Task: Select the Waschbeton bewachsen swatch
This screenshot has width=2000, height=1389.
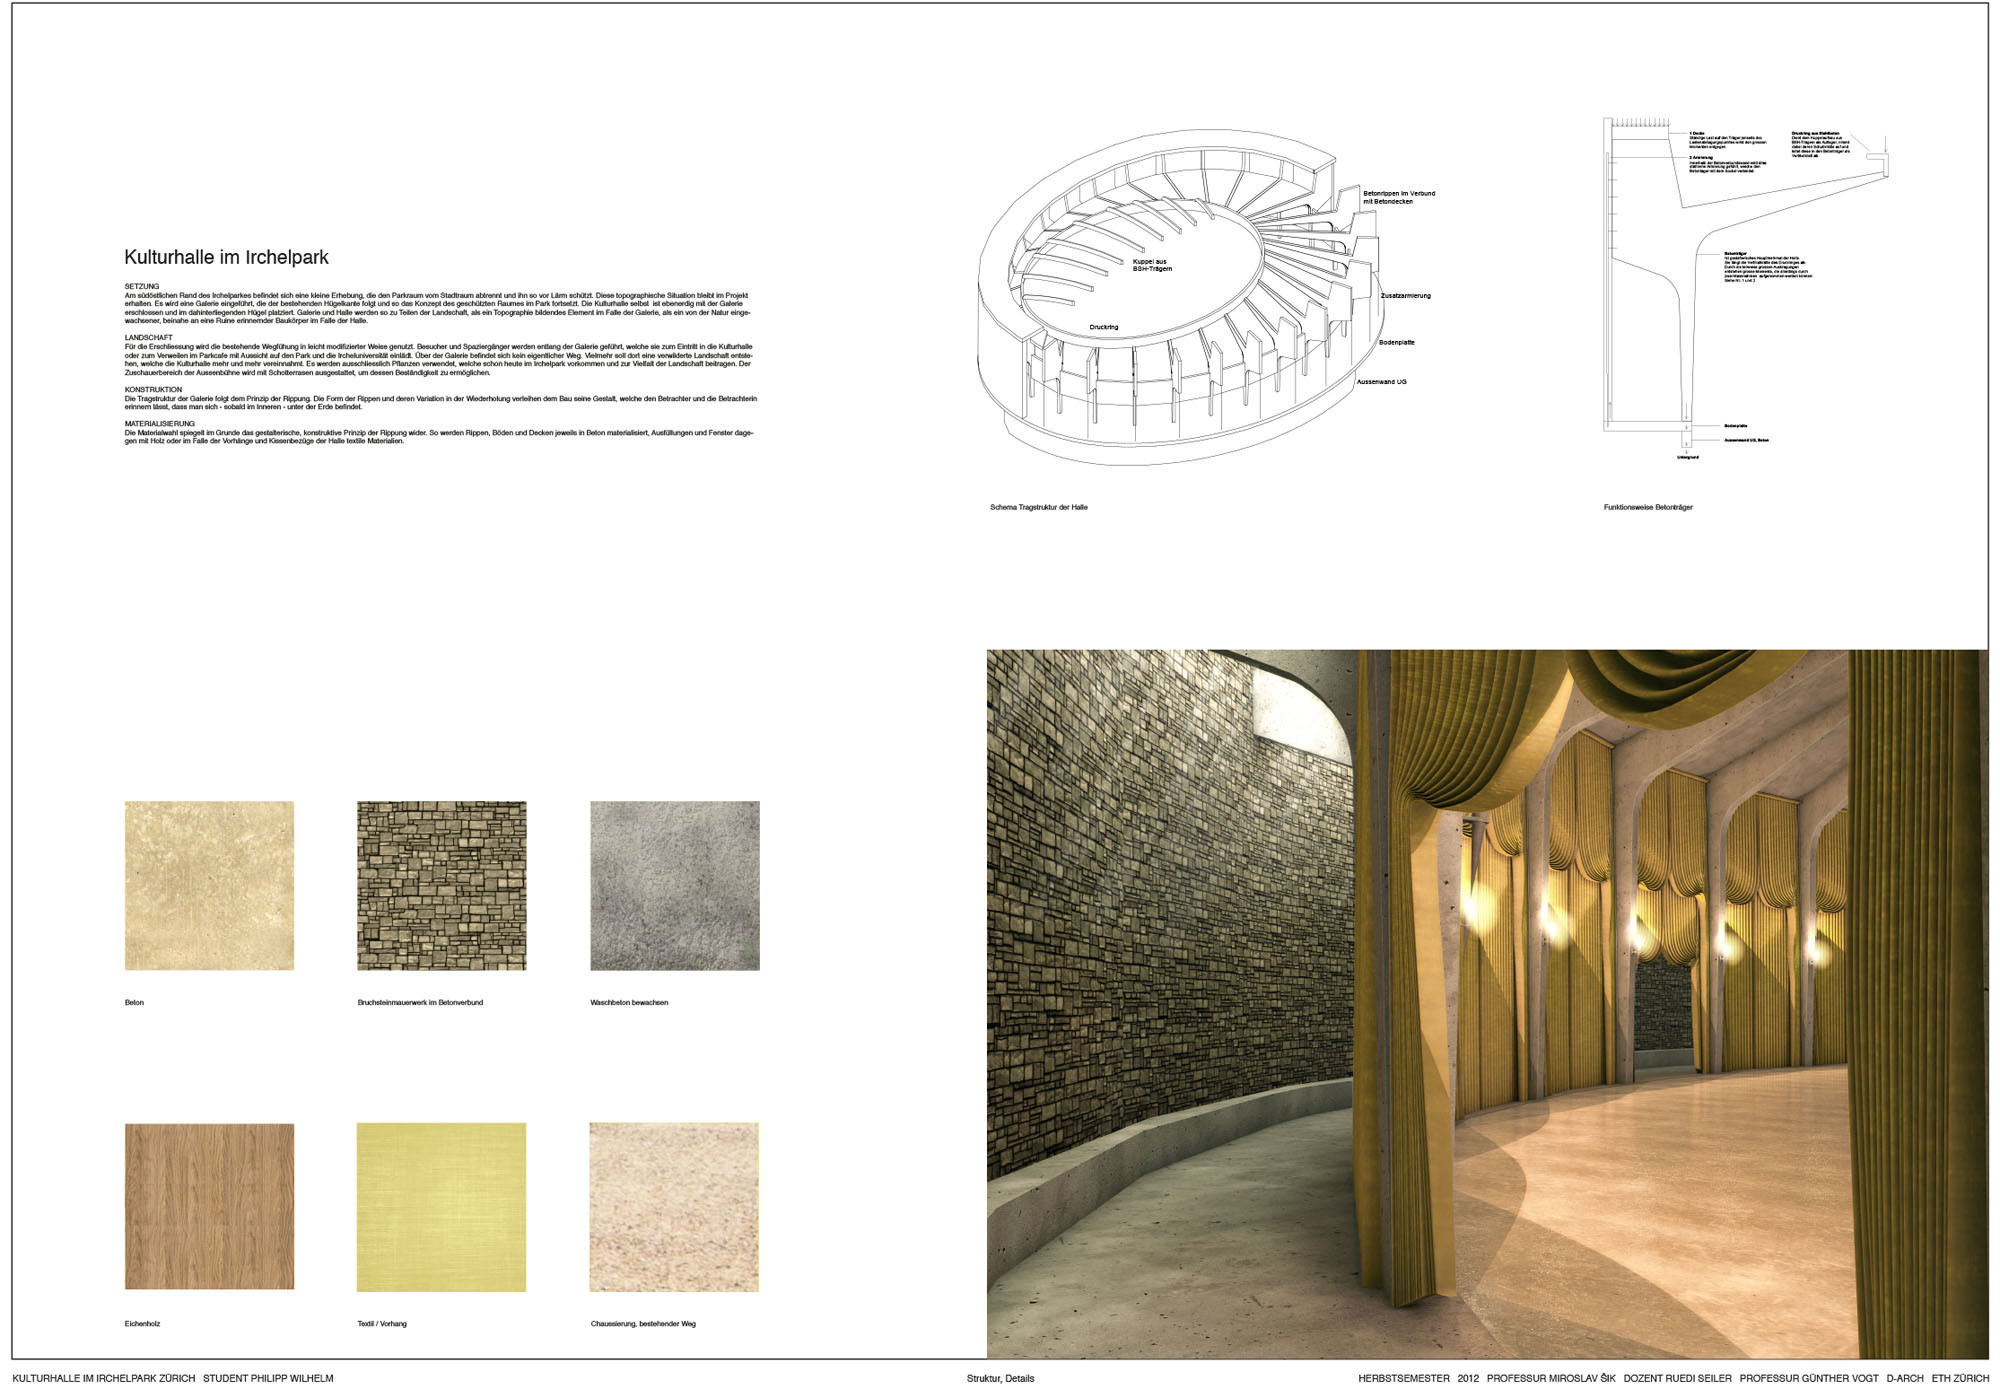Action: click(x=675, y=886)
